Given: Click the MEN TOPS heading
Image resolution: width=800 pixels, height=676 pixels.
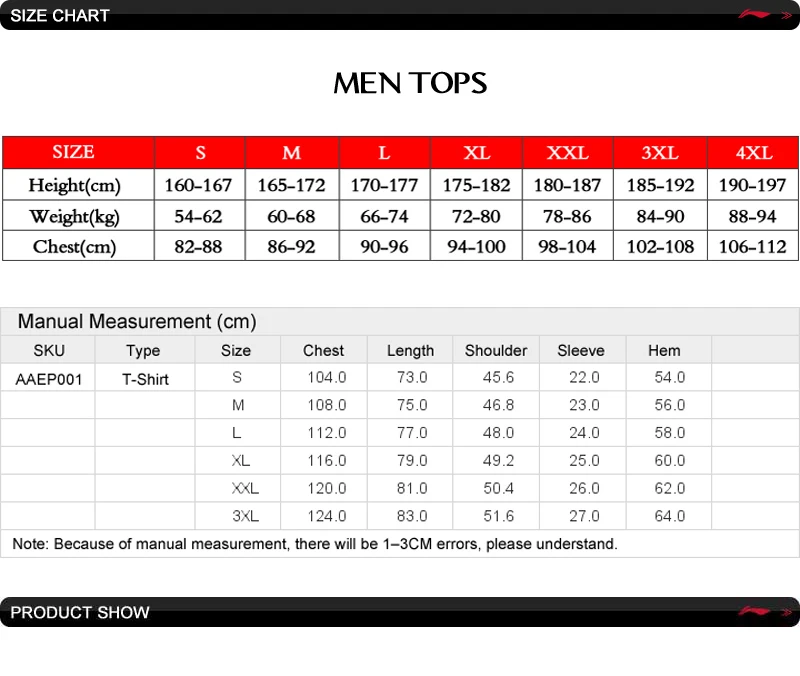Looking at the screenshot, I should [410, 83].
